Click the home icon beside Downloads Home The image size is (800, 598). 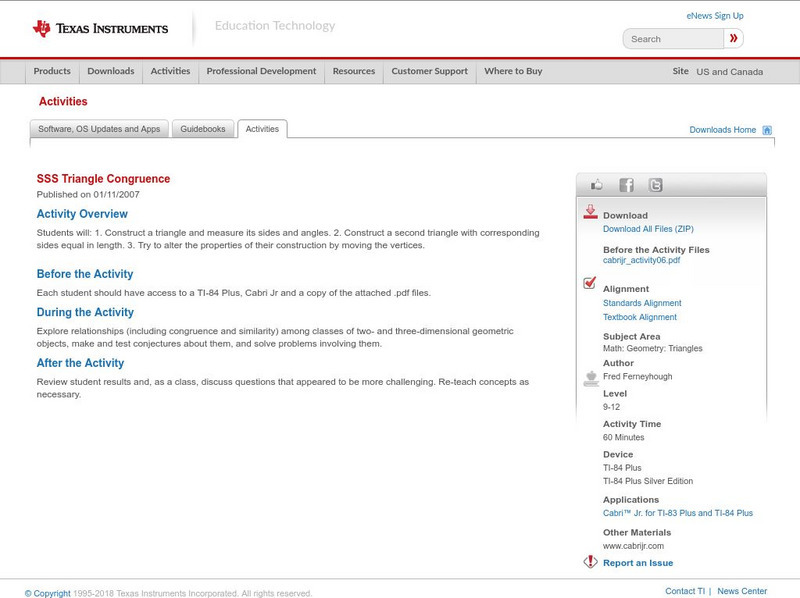(767, 130)
